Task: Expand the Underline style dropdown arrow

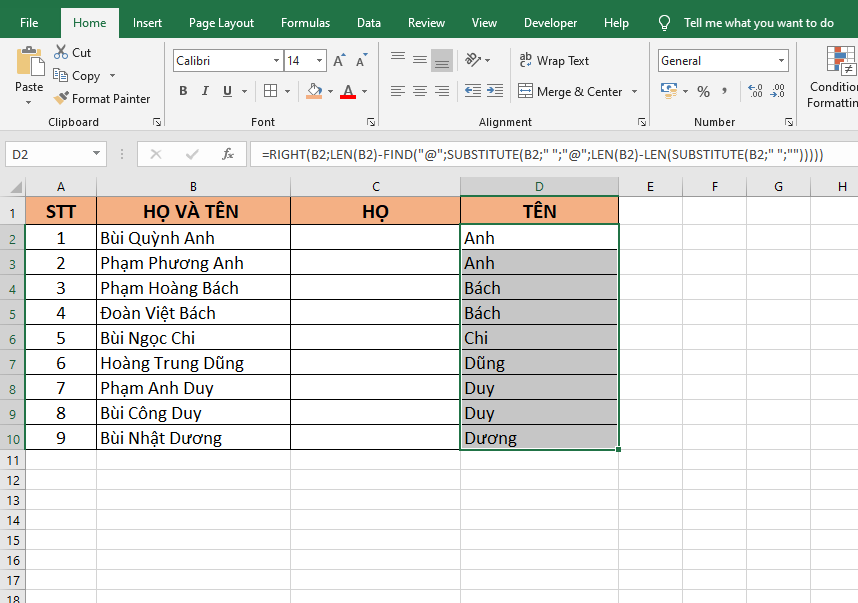Action: (x=245, y=91)
